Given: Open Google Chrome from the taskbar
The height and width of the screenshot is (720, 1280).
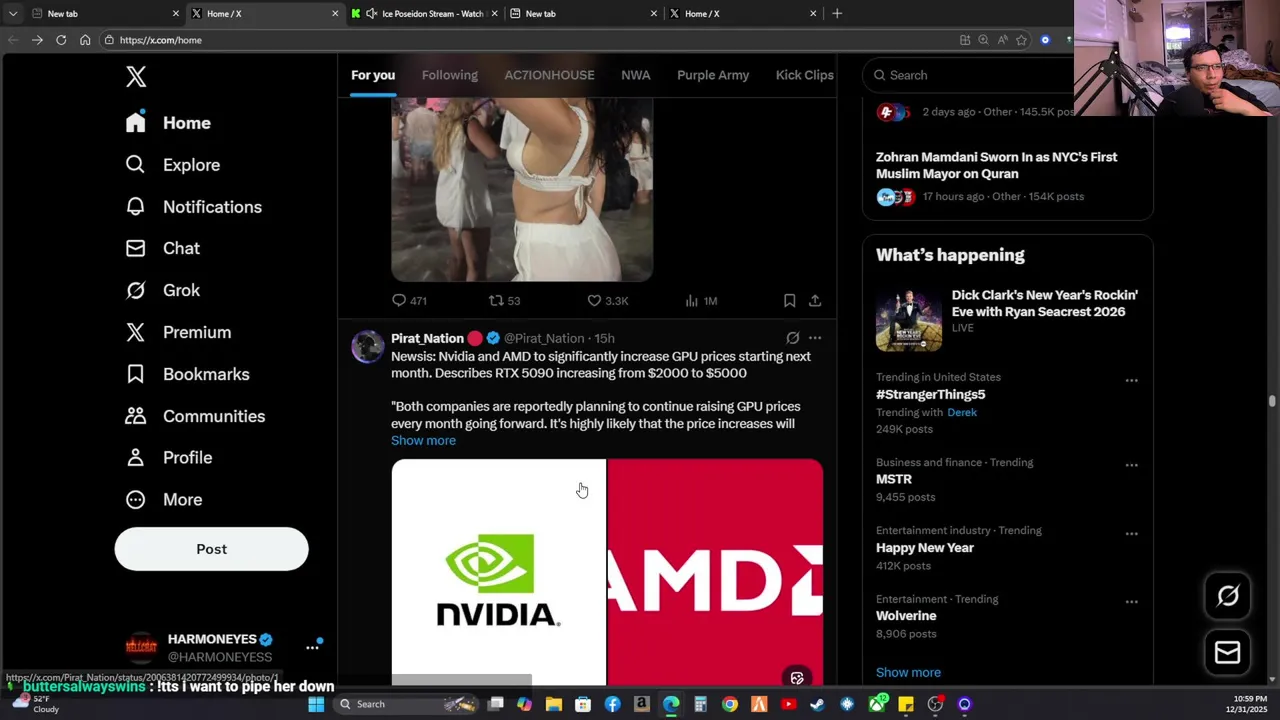Looking at the screenshot, I should coord(730,704).
